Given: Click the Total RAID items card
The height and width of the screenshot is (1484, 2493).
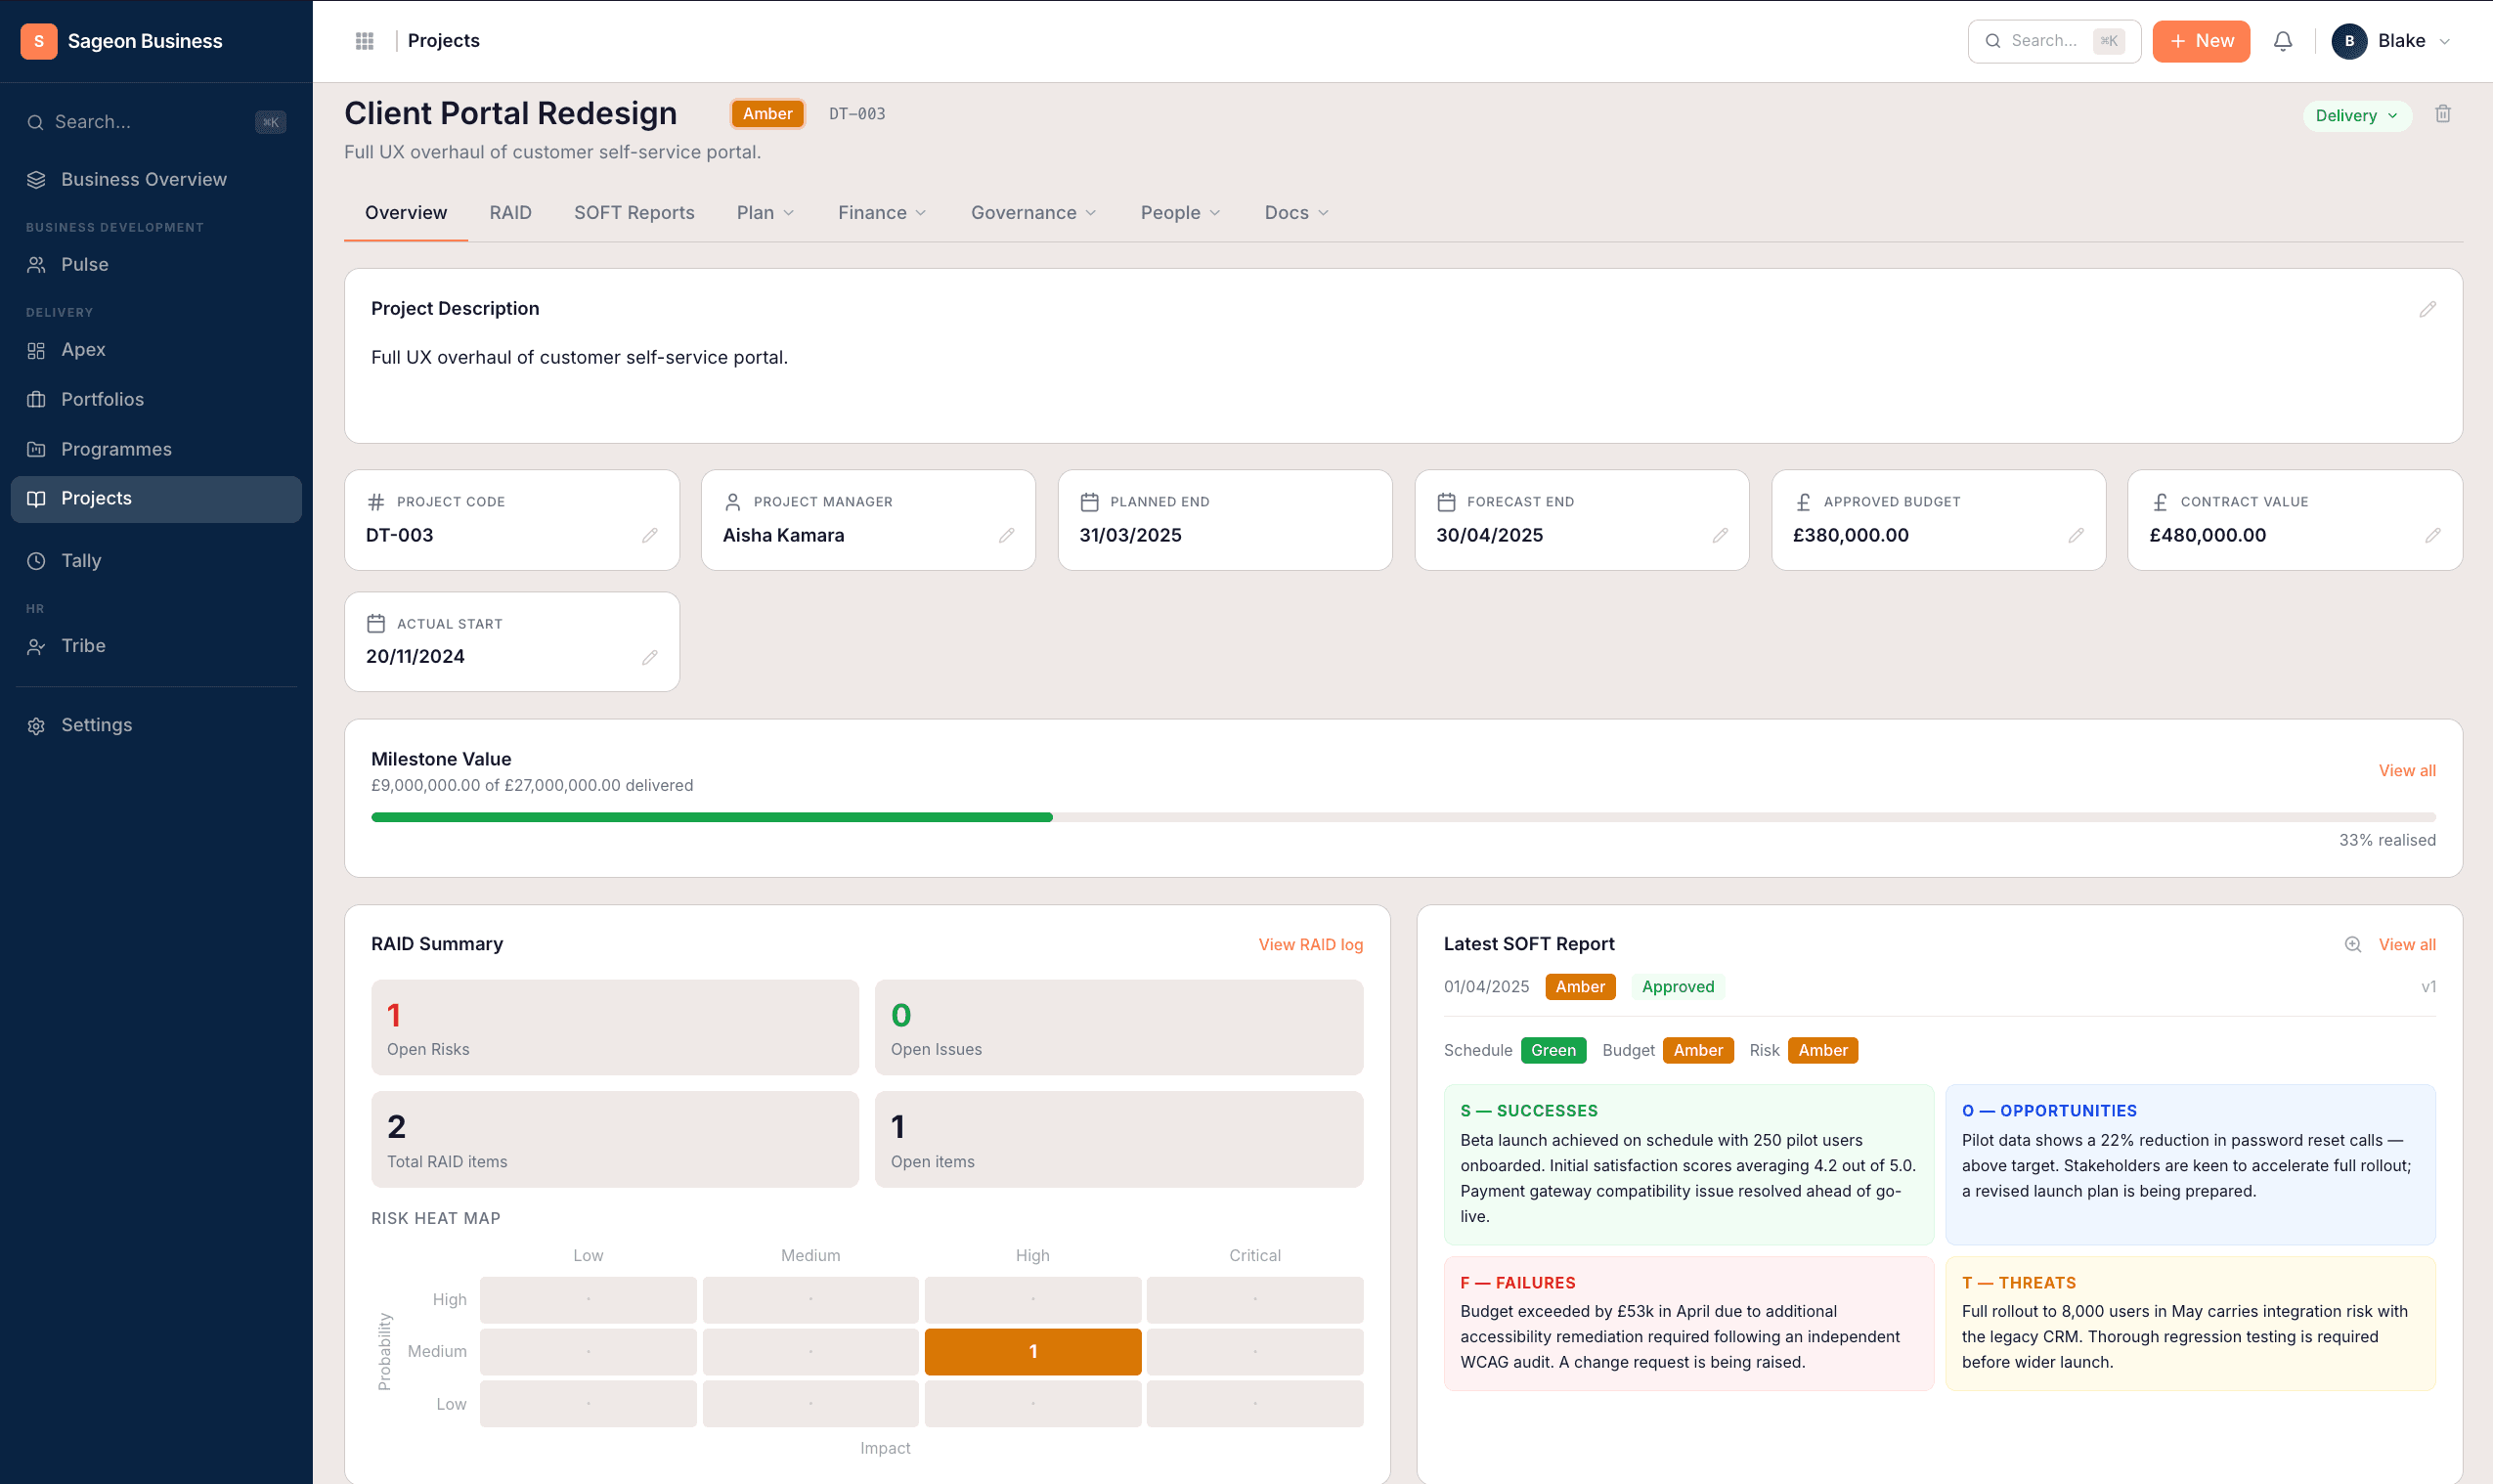Looking at the screenshot, I should pos(614,1140).
